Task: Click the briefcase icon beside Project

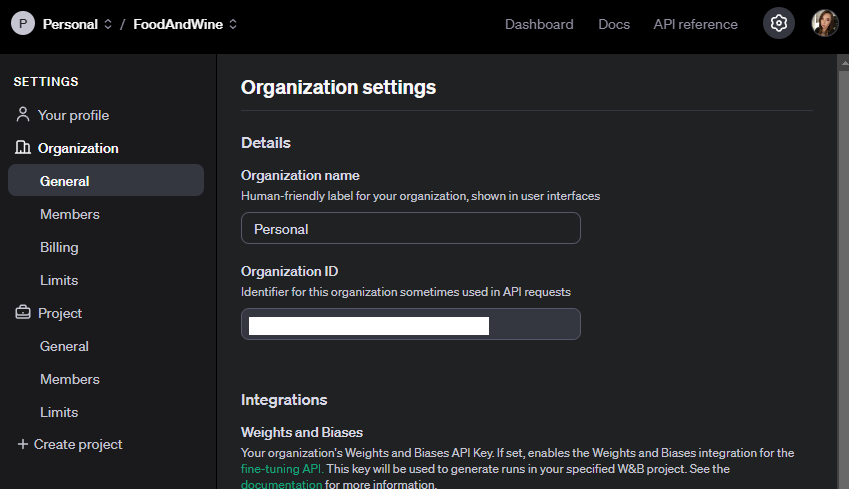Action: tap(23, 312)
